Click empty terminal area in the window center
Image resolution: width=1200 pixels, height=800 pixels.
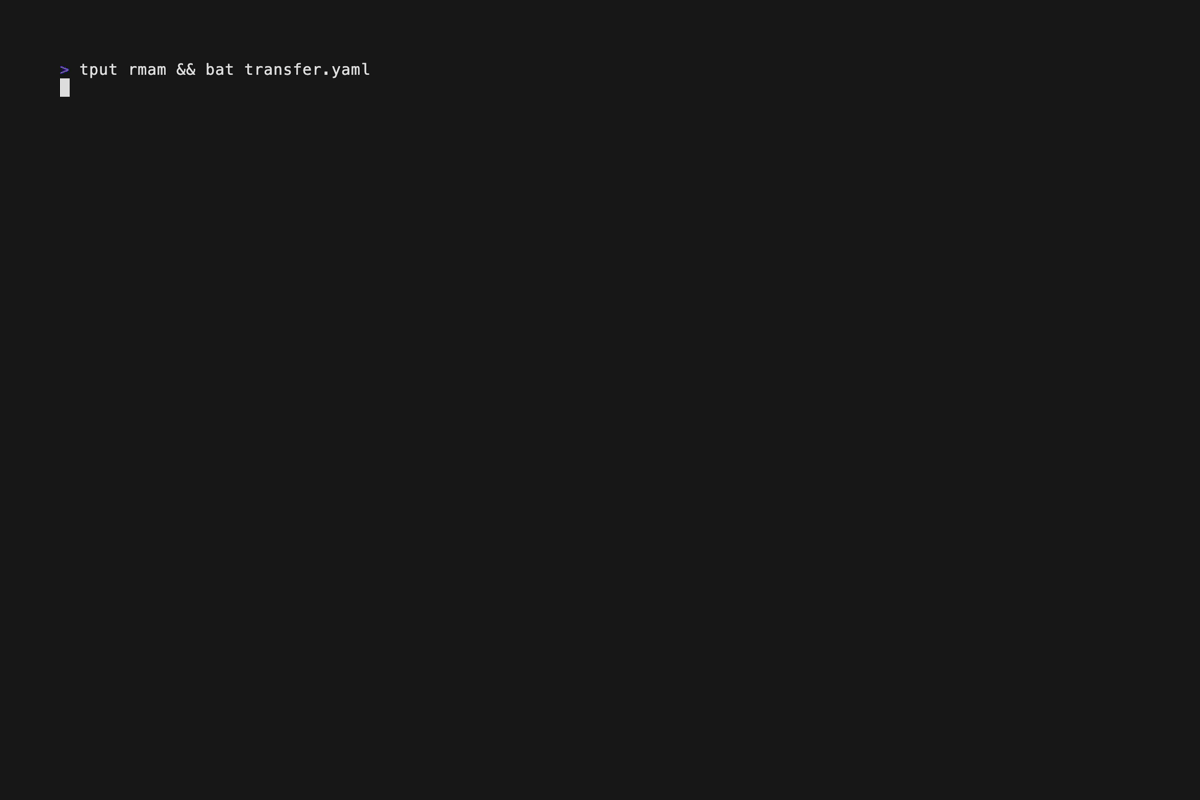coord(600,400)
